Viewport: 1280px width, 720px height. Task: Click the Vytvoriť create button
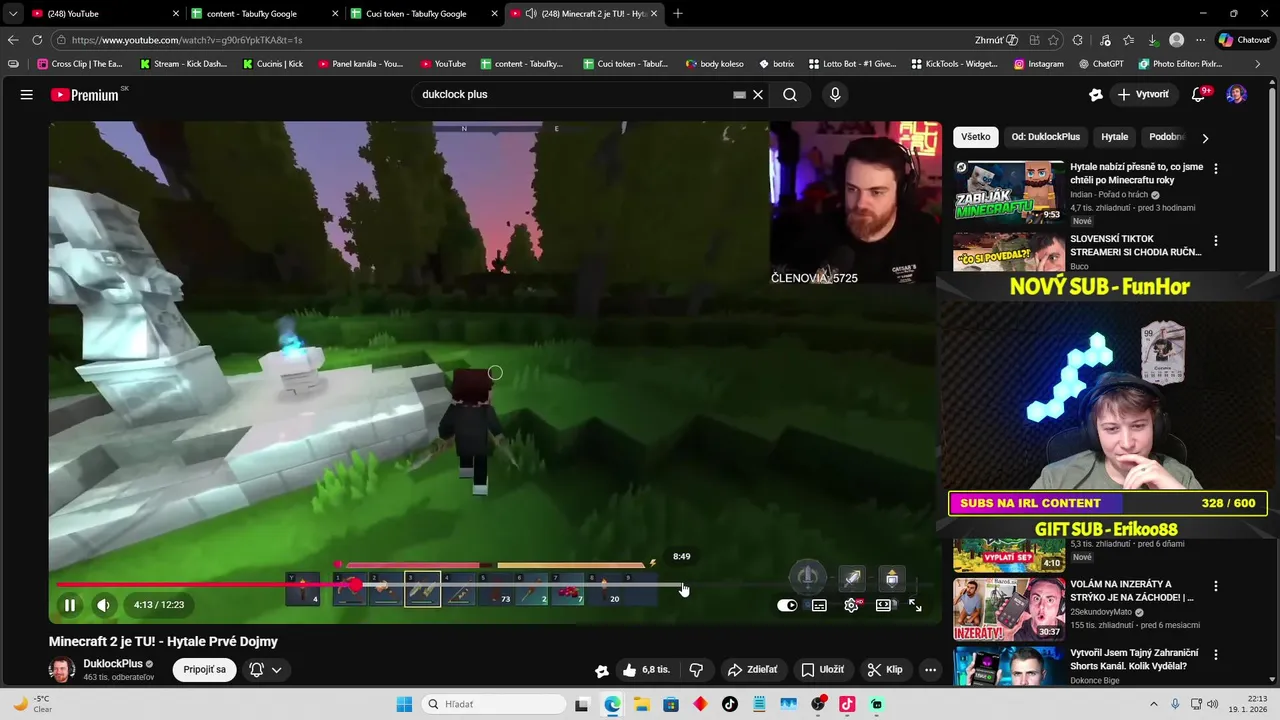(1143, 95)
